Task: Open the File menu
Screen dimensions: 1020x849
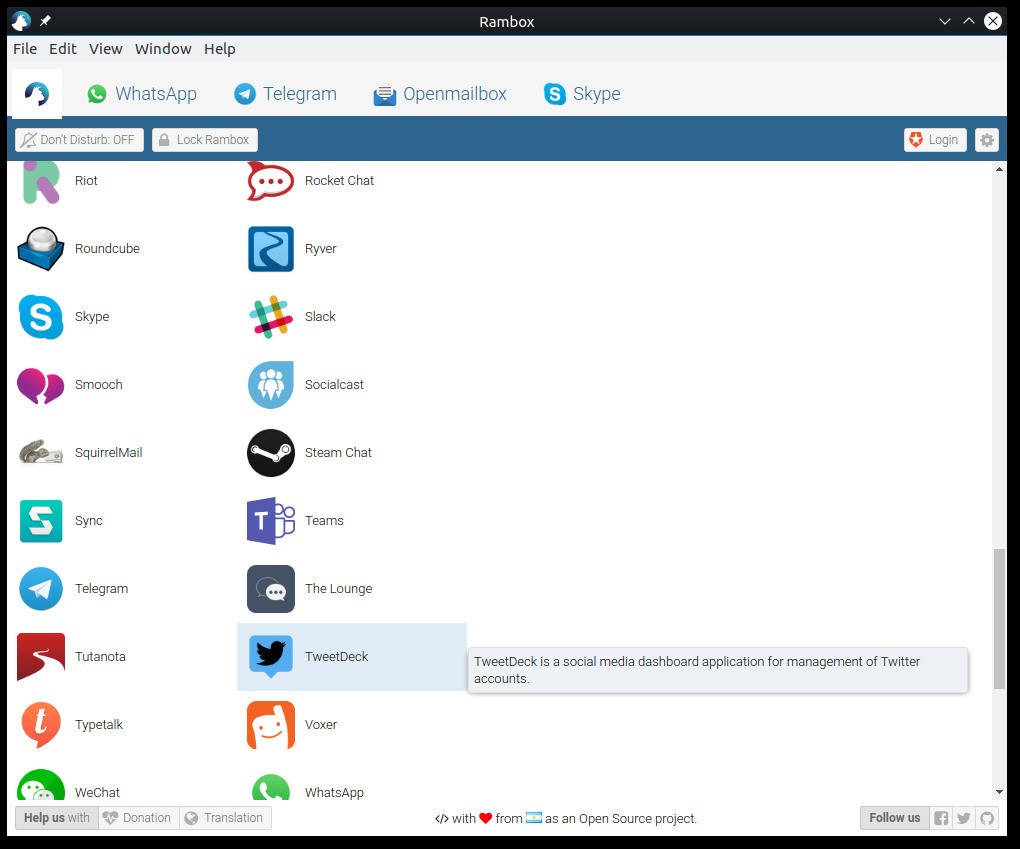Action: pos(25,49)
